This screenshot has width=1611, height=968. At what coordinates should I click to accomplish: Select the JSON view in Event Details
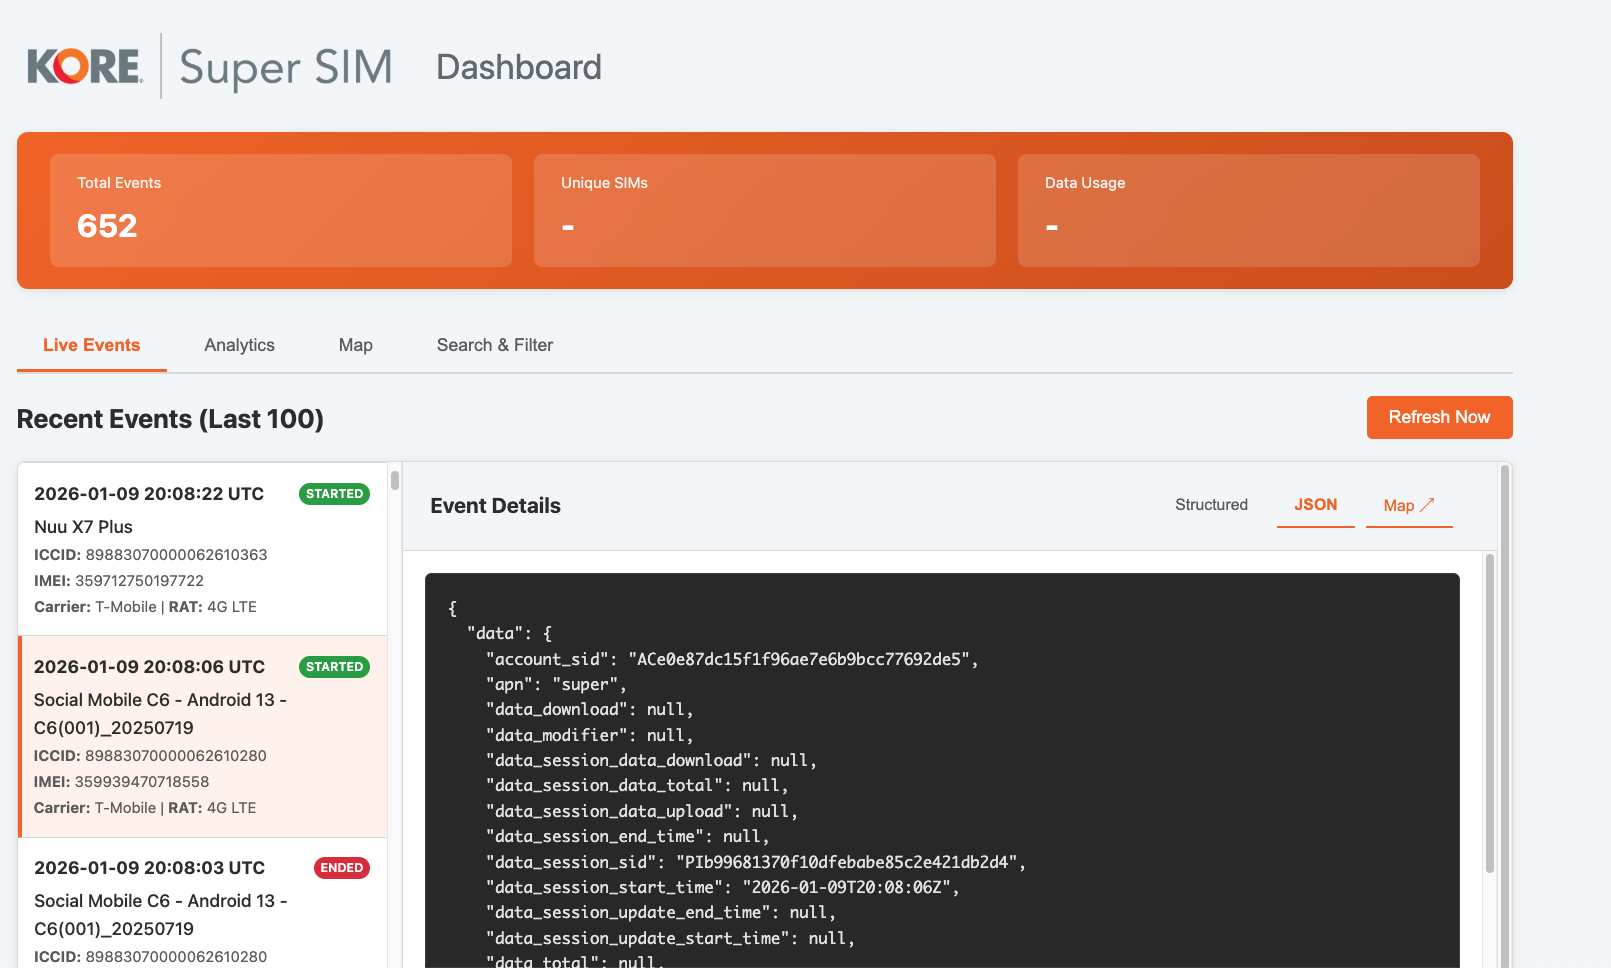pyautogui.click(x=1315, y=505)
